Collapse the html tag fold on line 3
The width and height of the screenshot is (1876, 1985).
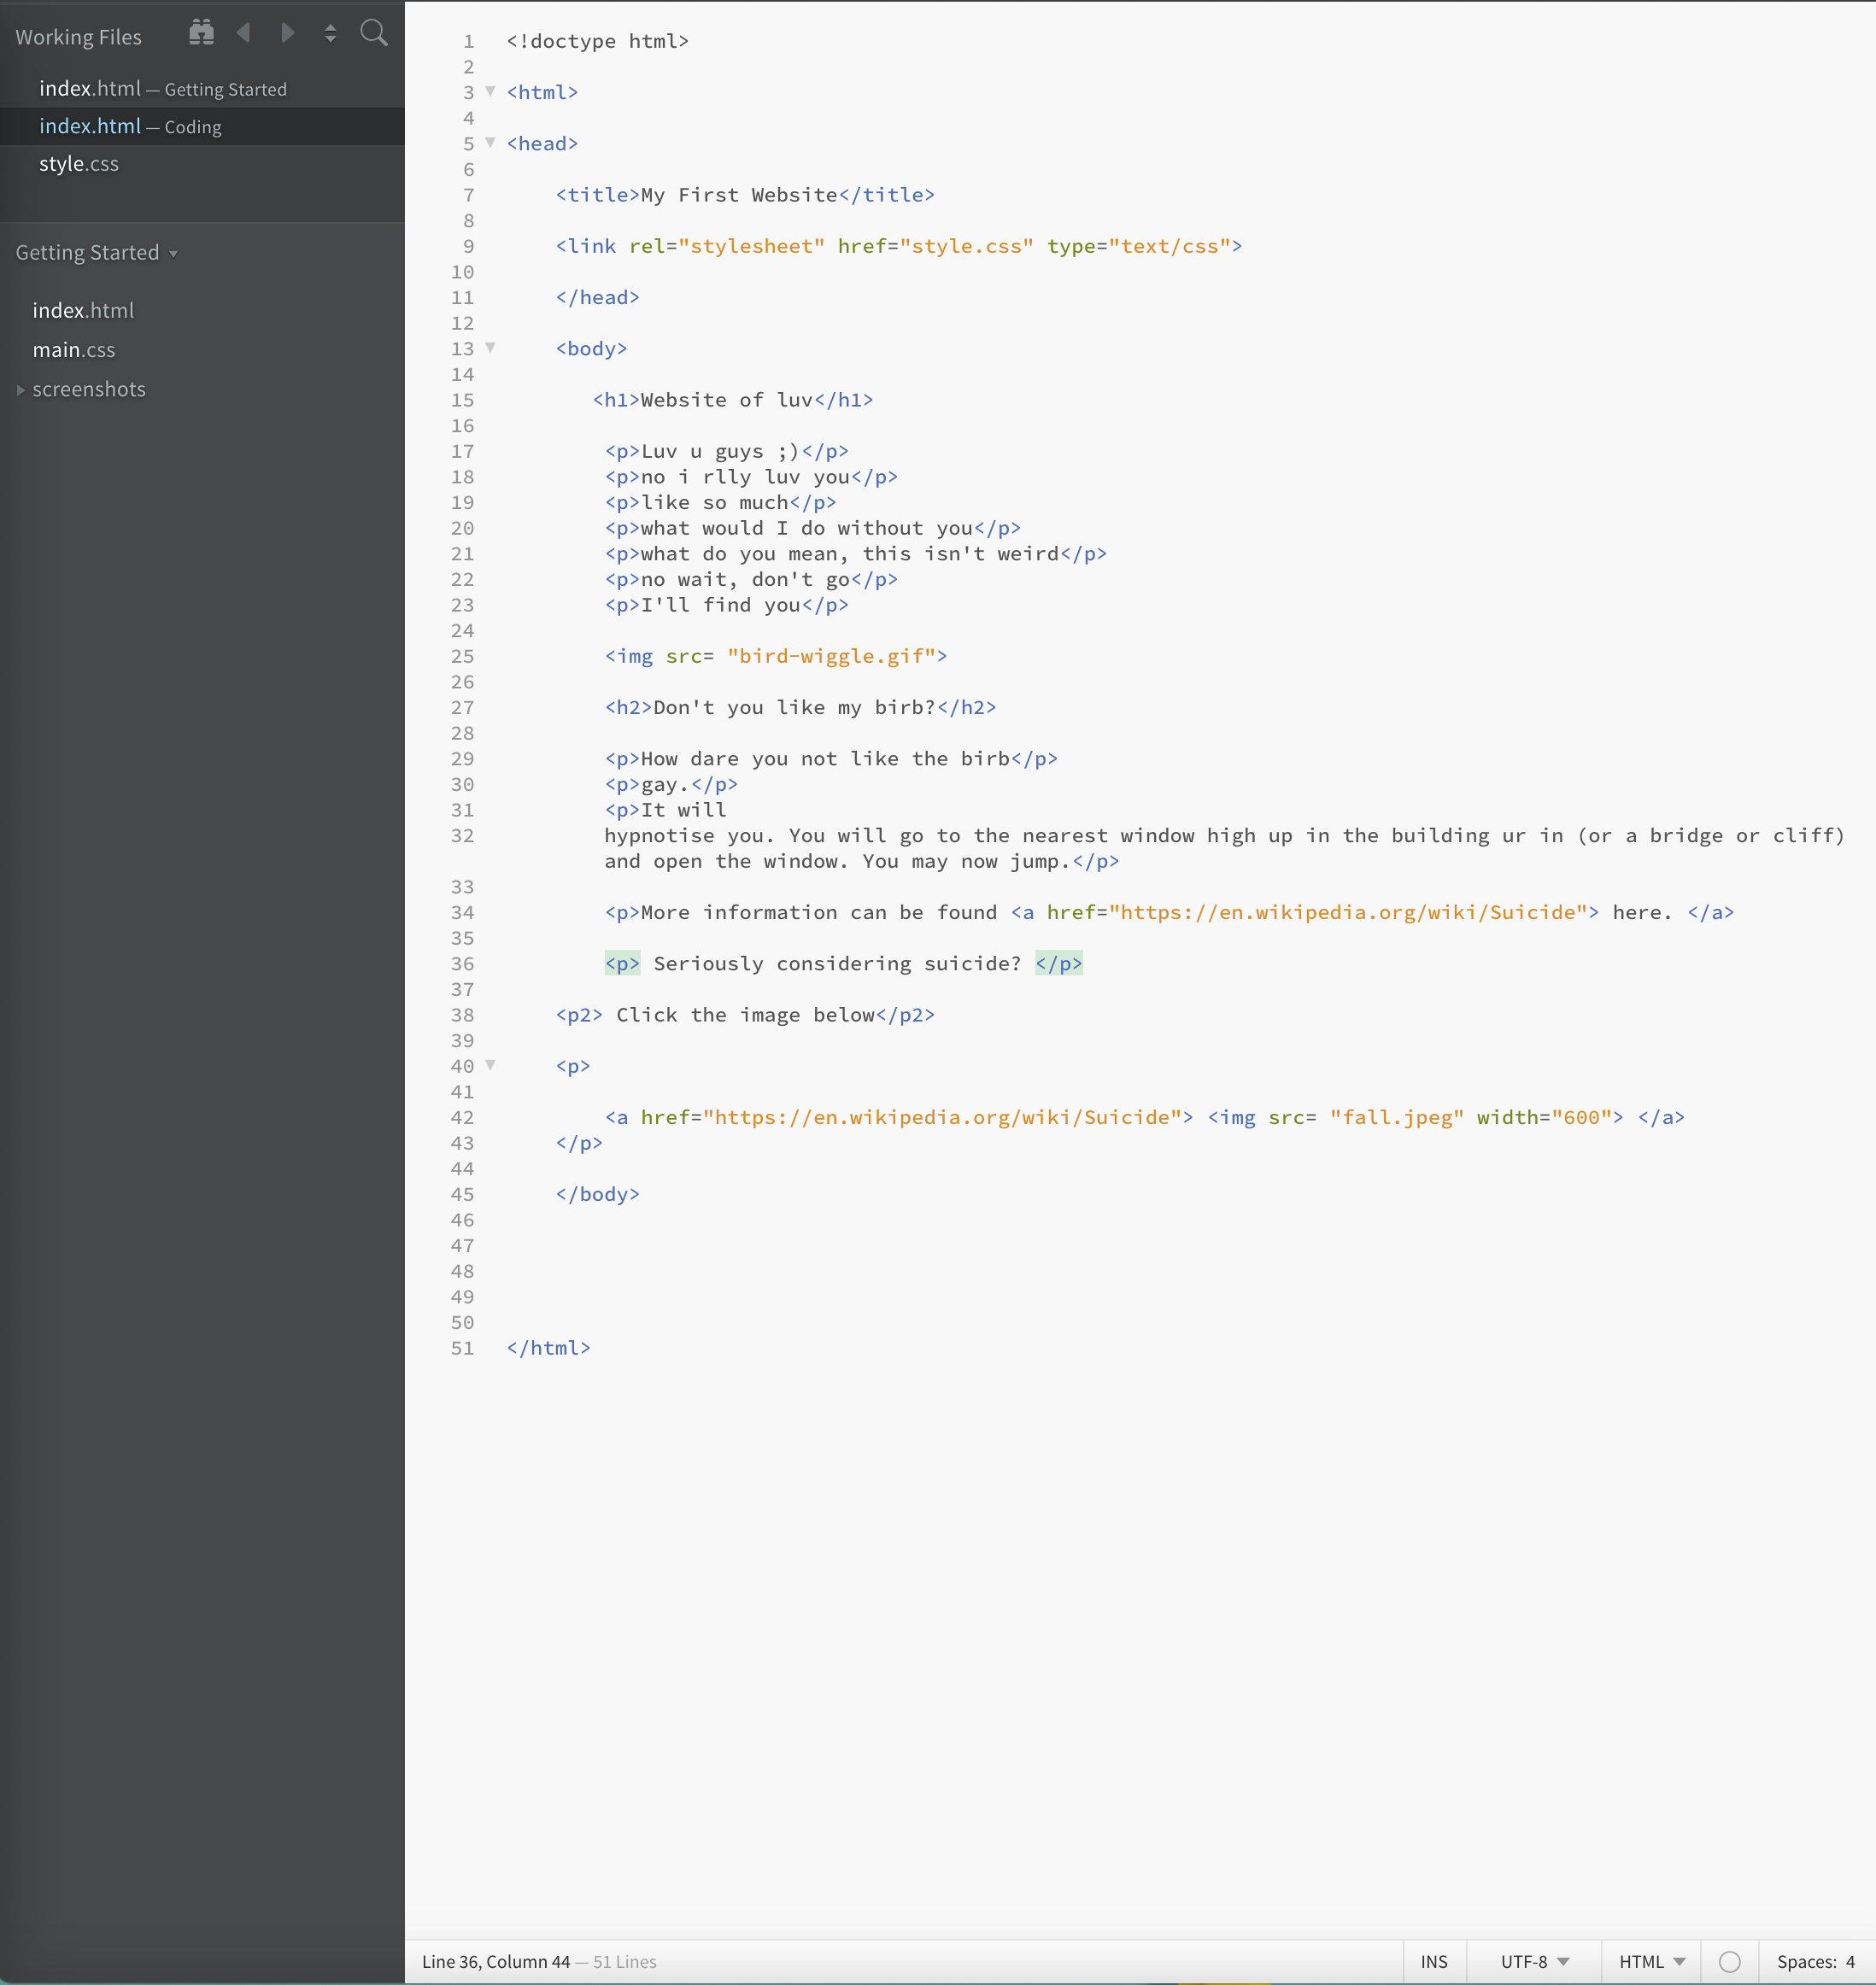[490, 91]
